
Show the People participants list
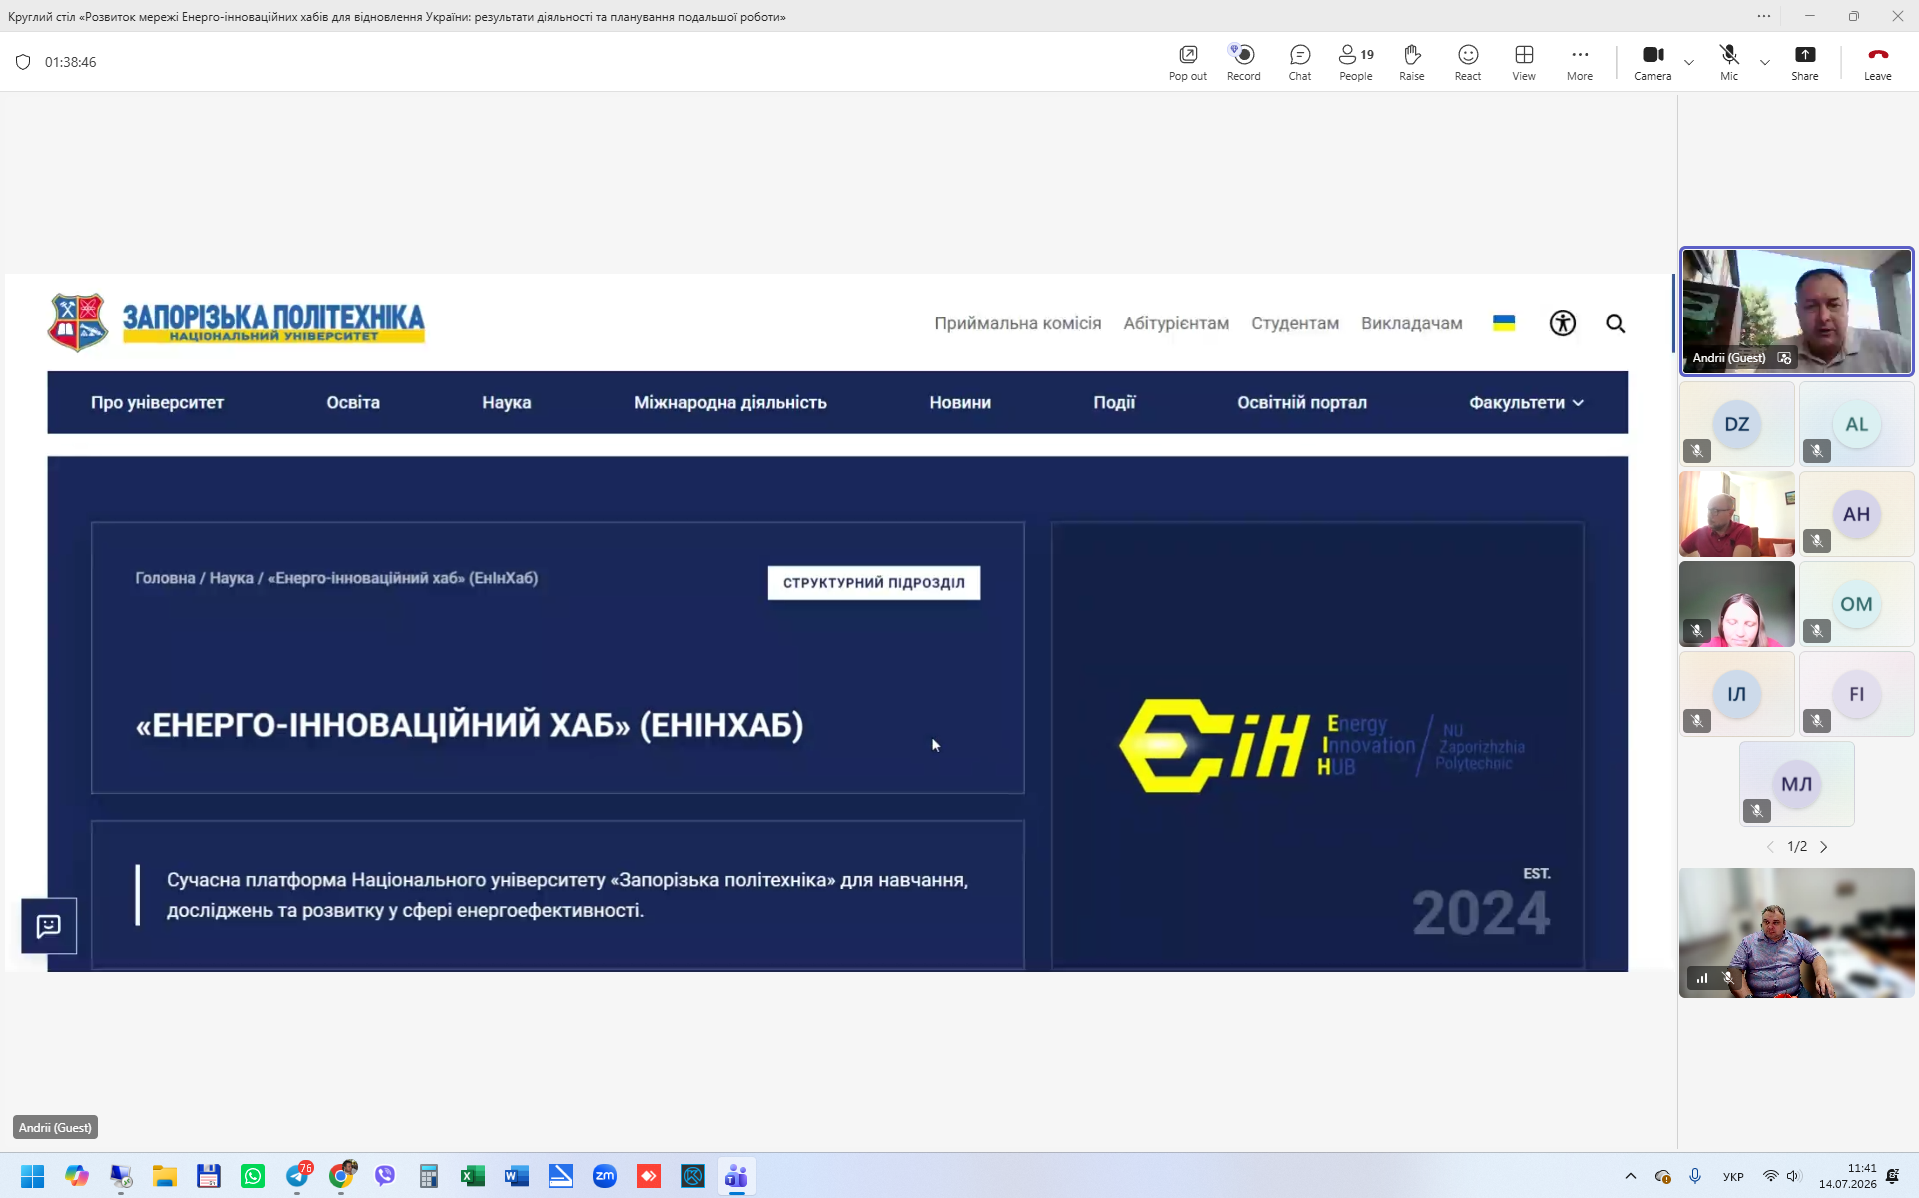click(x=1355, y=62)
